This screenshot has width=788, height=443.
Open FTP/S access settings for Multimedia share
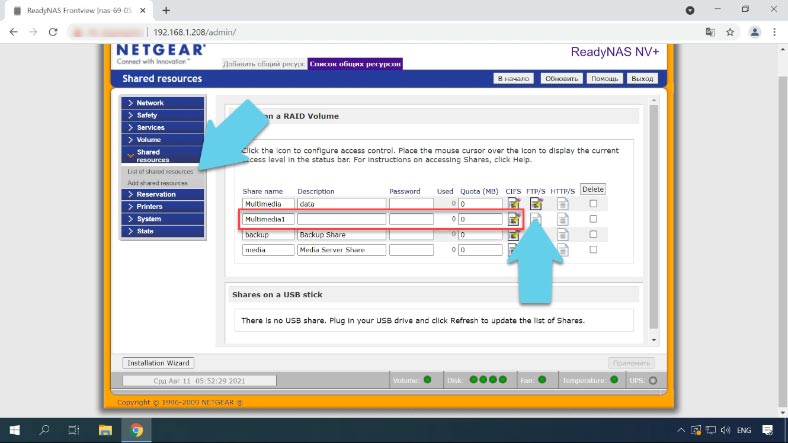[536, 203]
